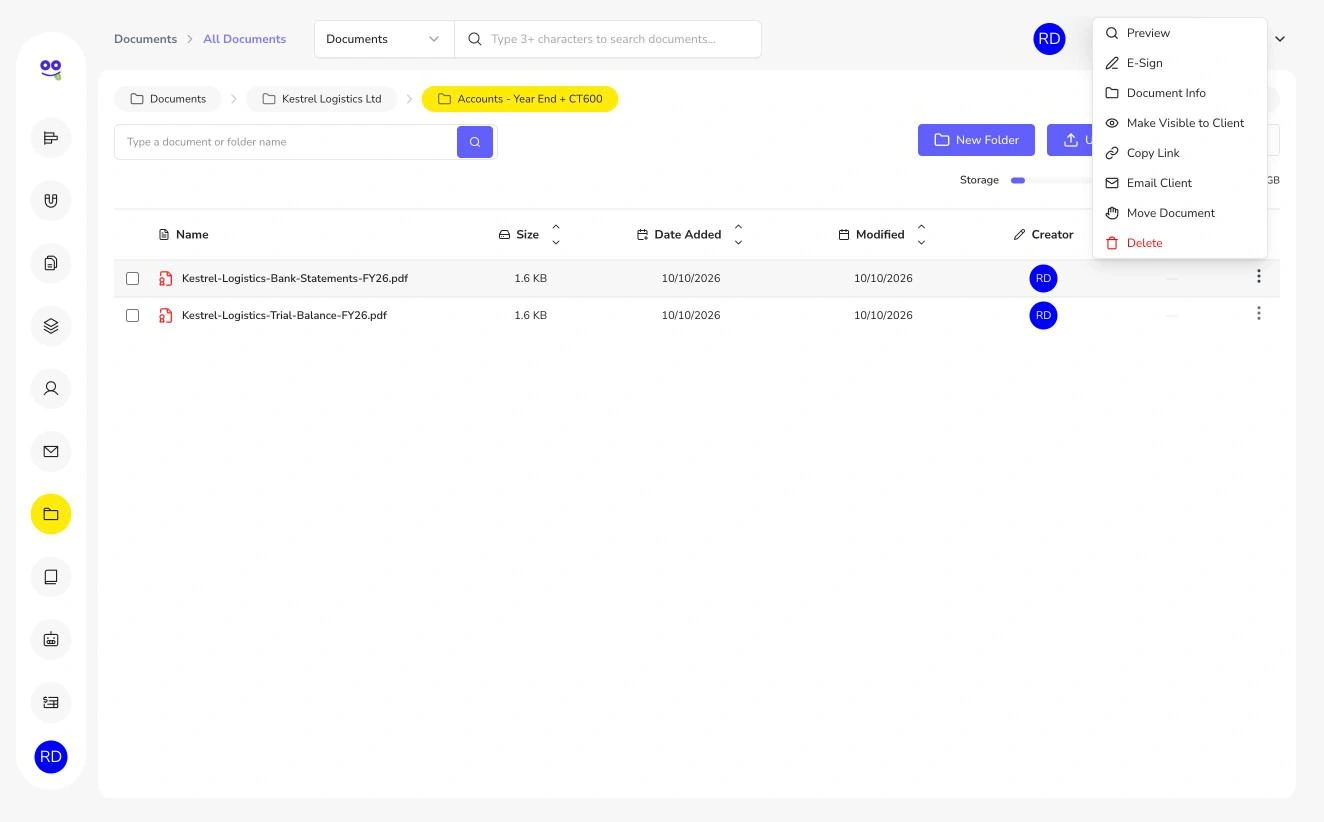1324x822 pixels.
Task: Select Preview from the context menu
Action: click(1180, 33)
